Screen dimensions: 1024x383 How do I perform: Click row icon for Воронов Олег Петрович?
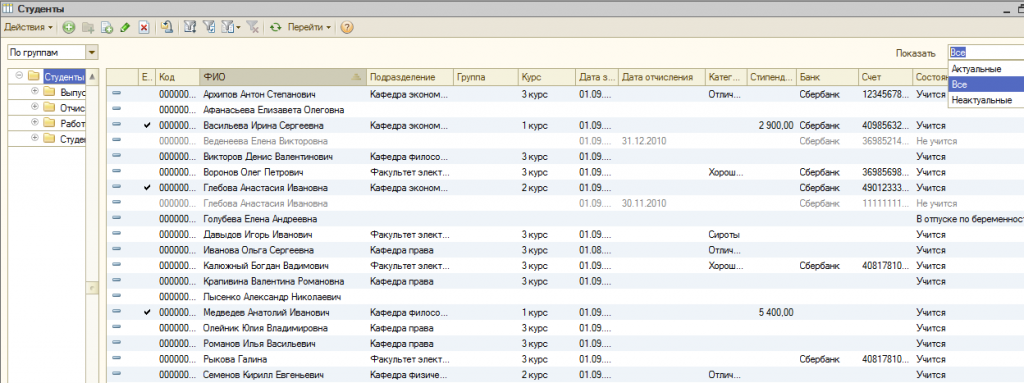click(117, 172)
